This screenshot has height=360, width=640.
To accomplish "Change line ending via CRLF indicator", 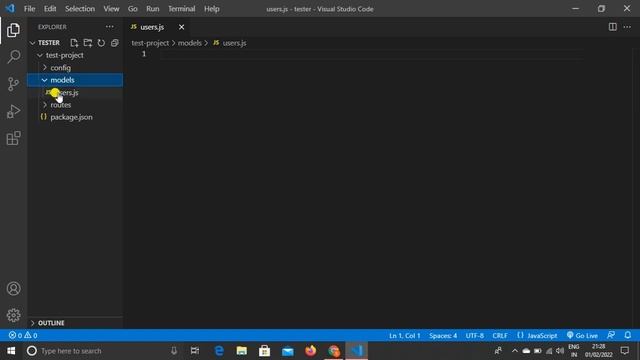I will click(500, 336).
